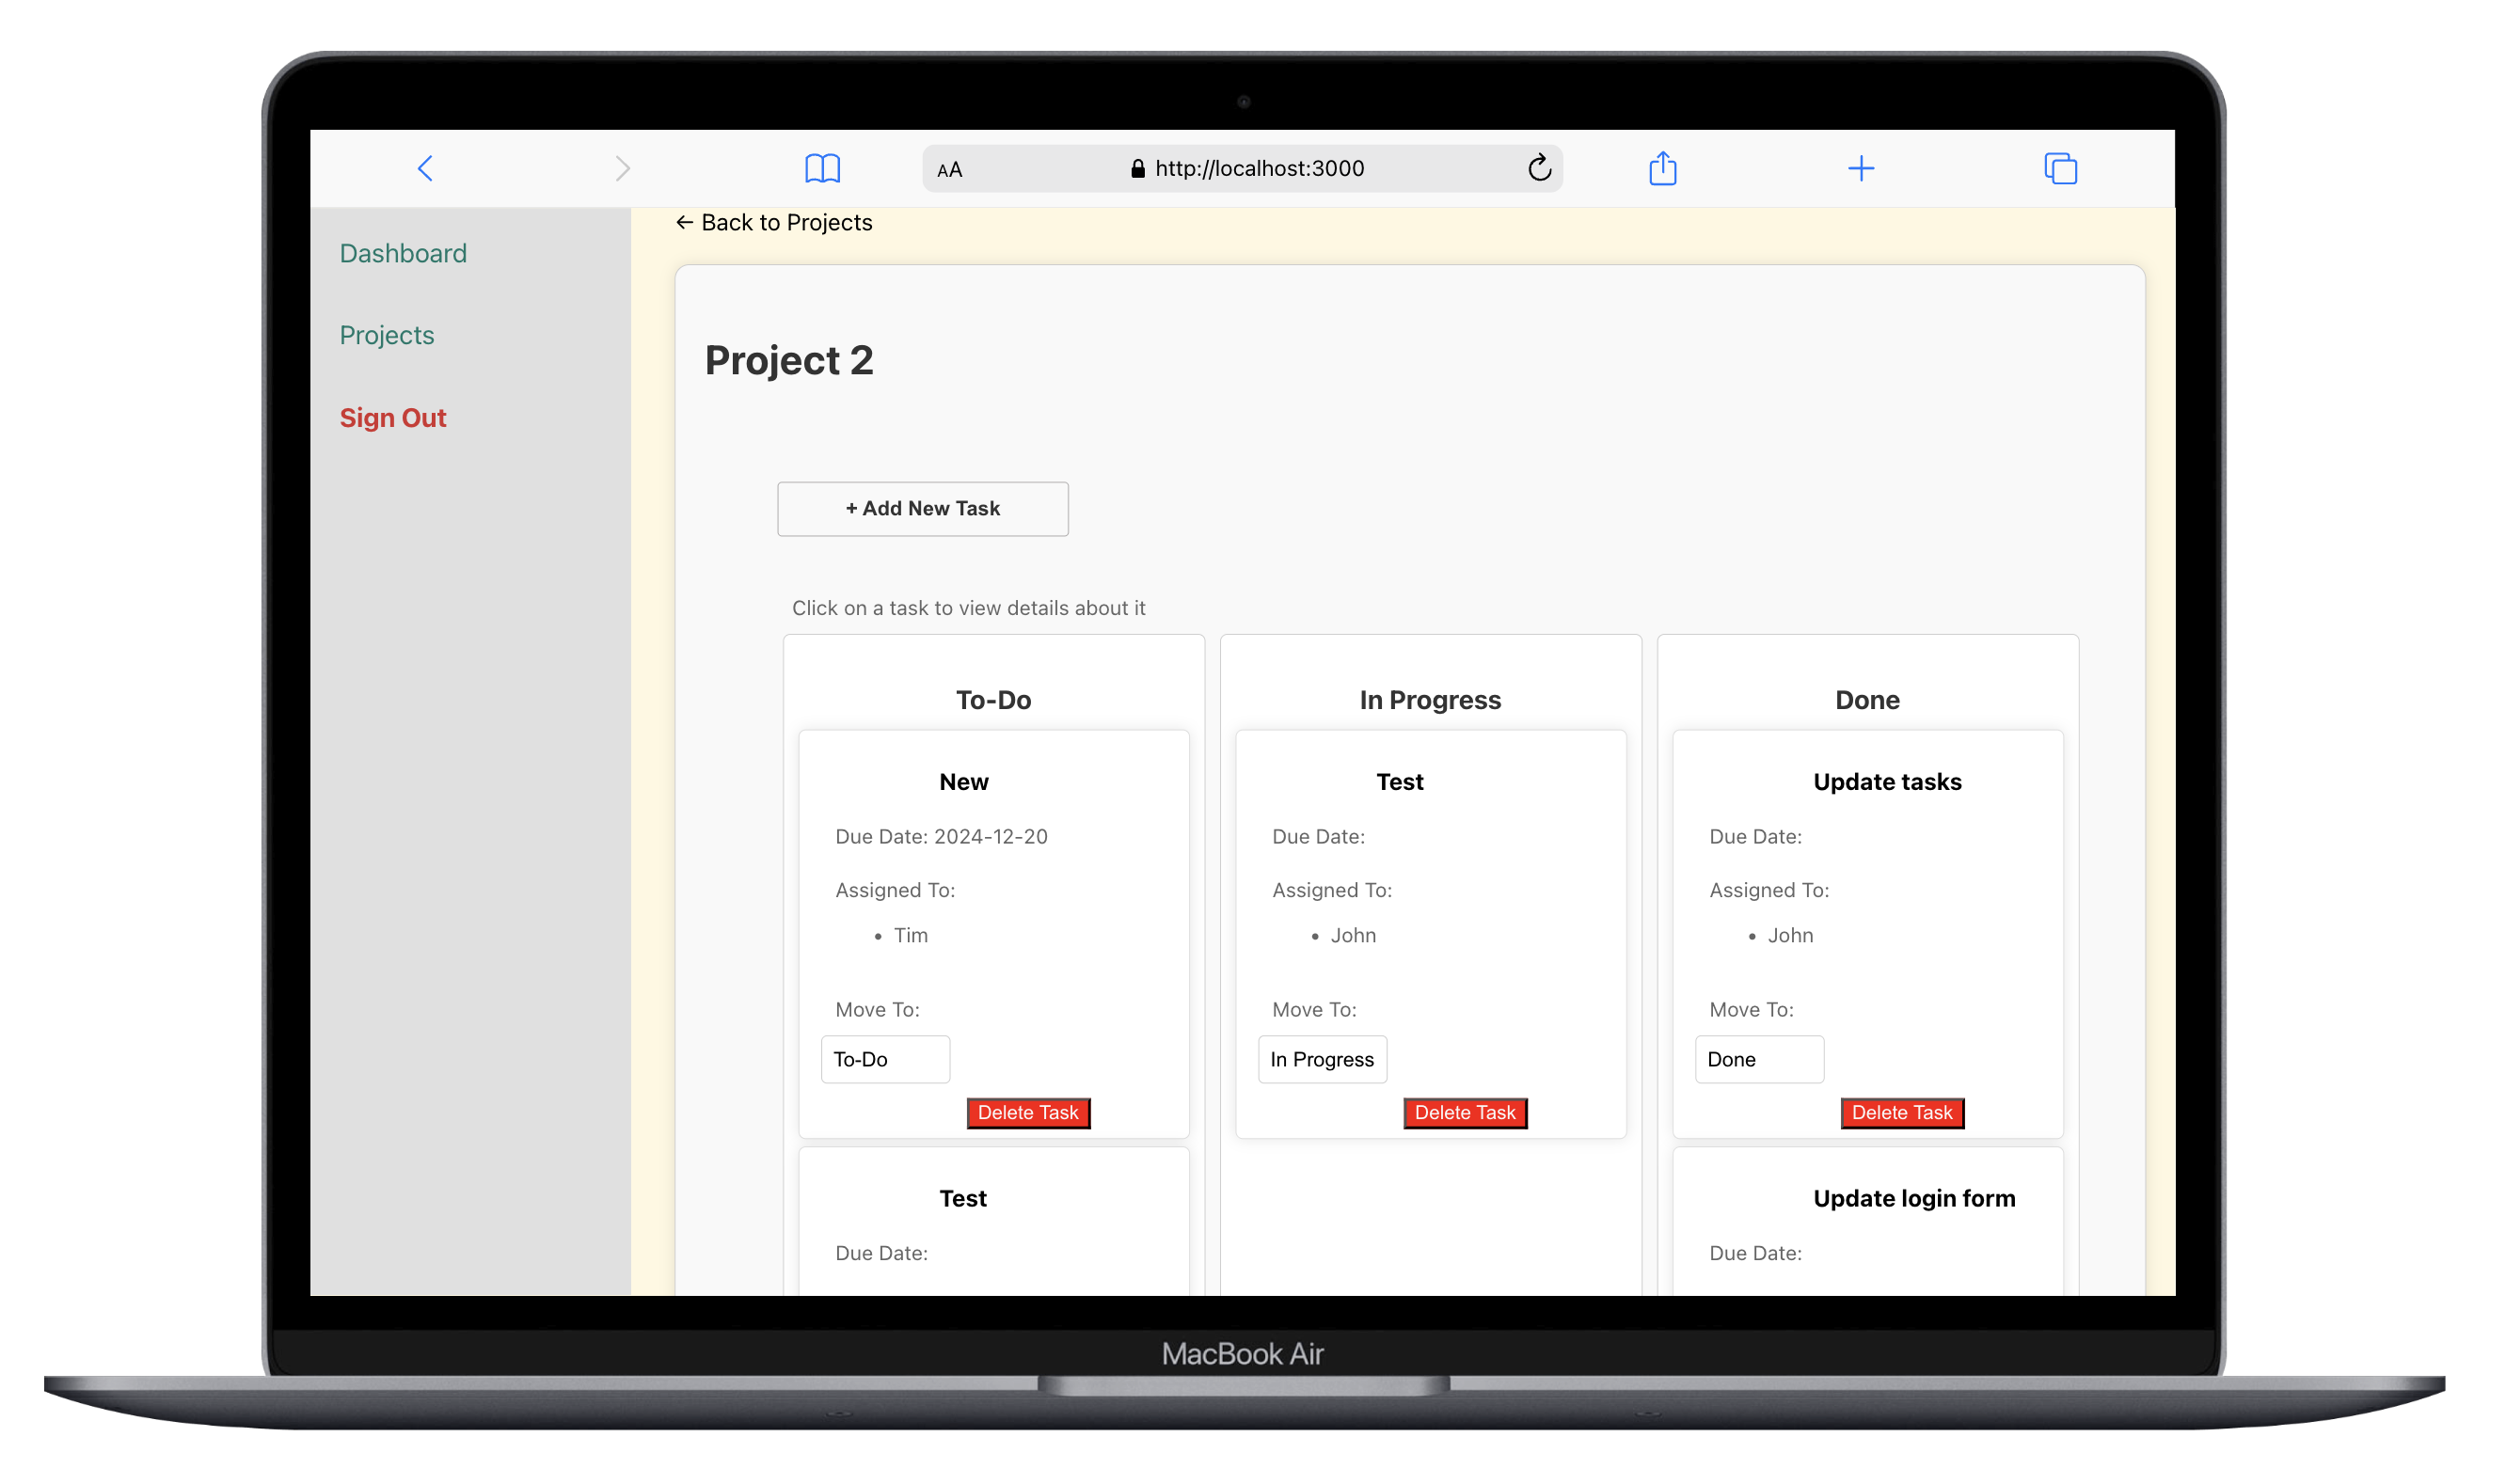Click the share/export icon in toolbar
The height and width of the screenshot is (1484, 2506).
1663,166
